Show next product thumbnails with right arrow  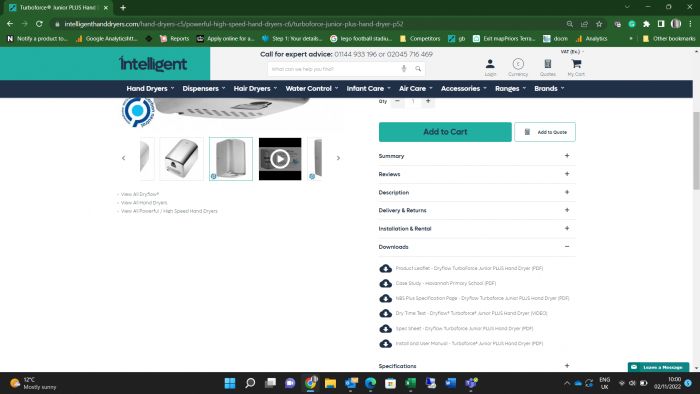tap(338, 158)
